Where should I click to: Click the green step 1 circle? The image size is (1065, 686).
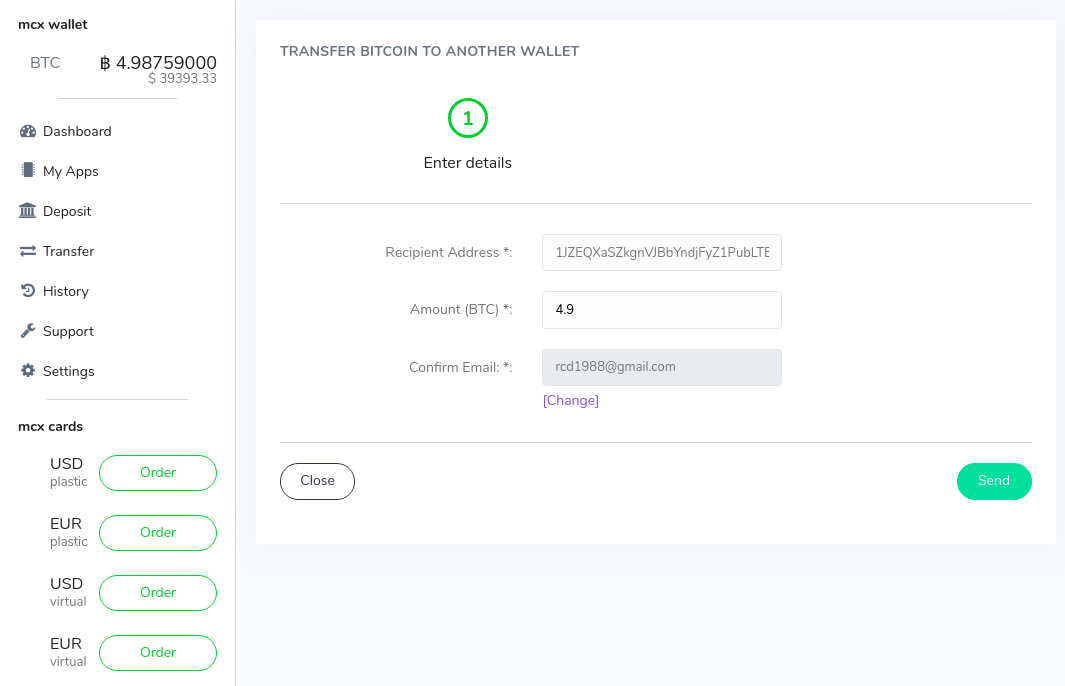pyautogui.click(x=468, y=118)
